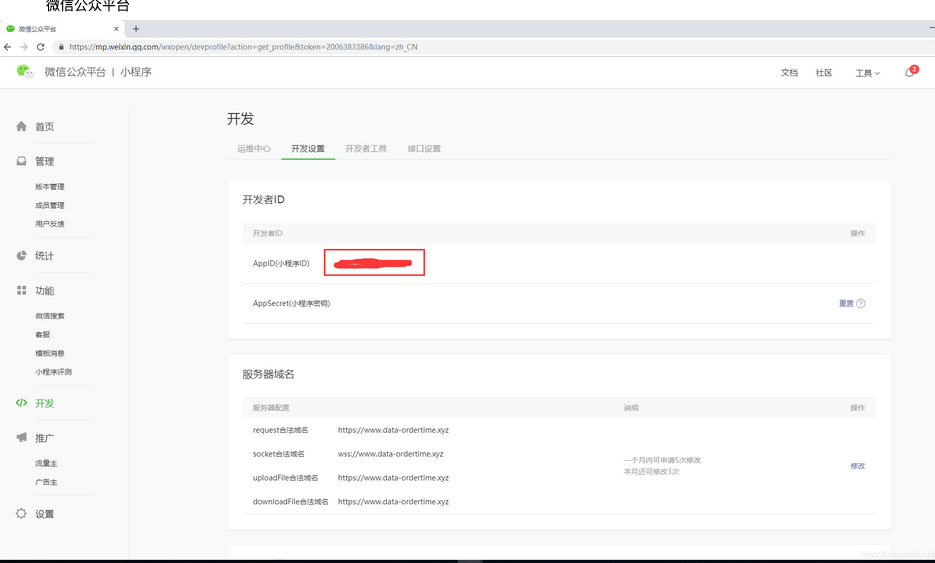Screen dimensions: 935x563
Task: Click the 首页 sidebar label
Action: pyautogui.click(x=44, y=126)
